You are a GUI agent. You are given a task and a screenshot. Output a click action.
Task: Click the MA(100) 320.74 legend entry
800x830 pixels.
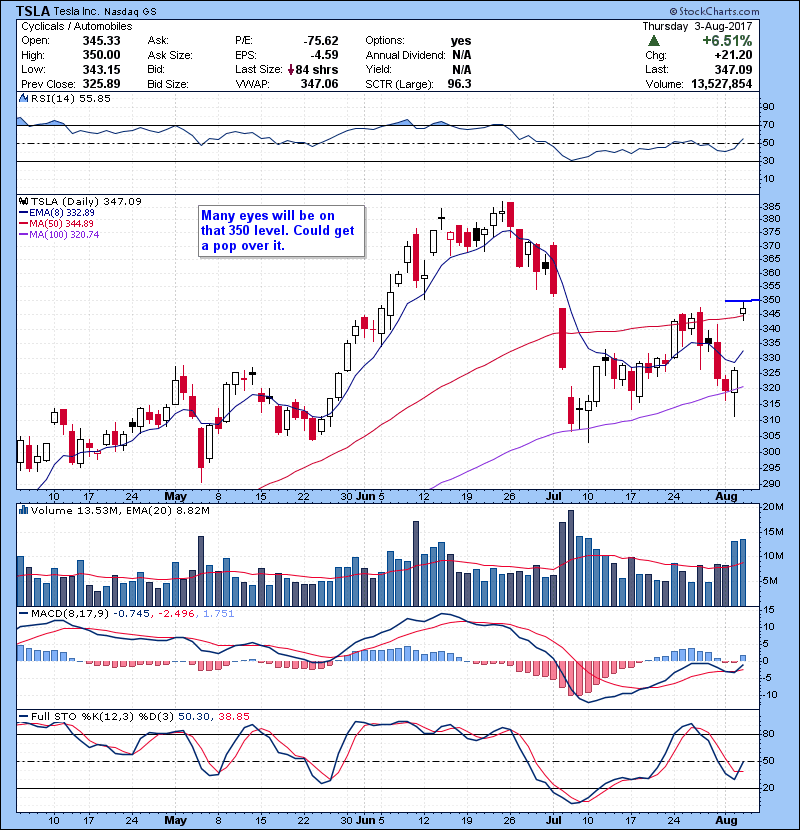[x=64, y=234]
